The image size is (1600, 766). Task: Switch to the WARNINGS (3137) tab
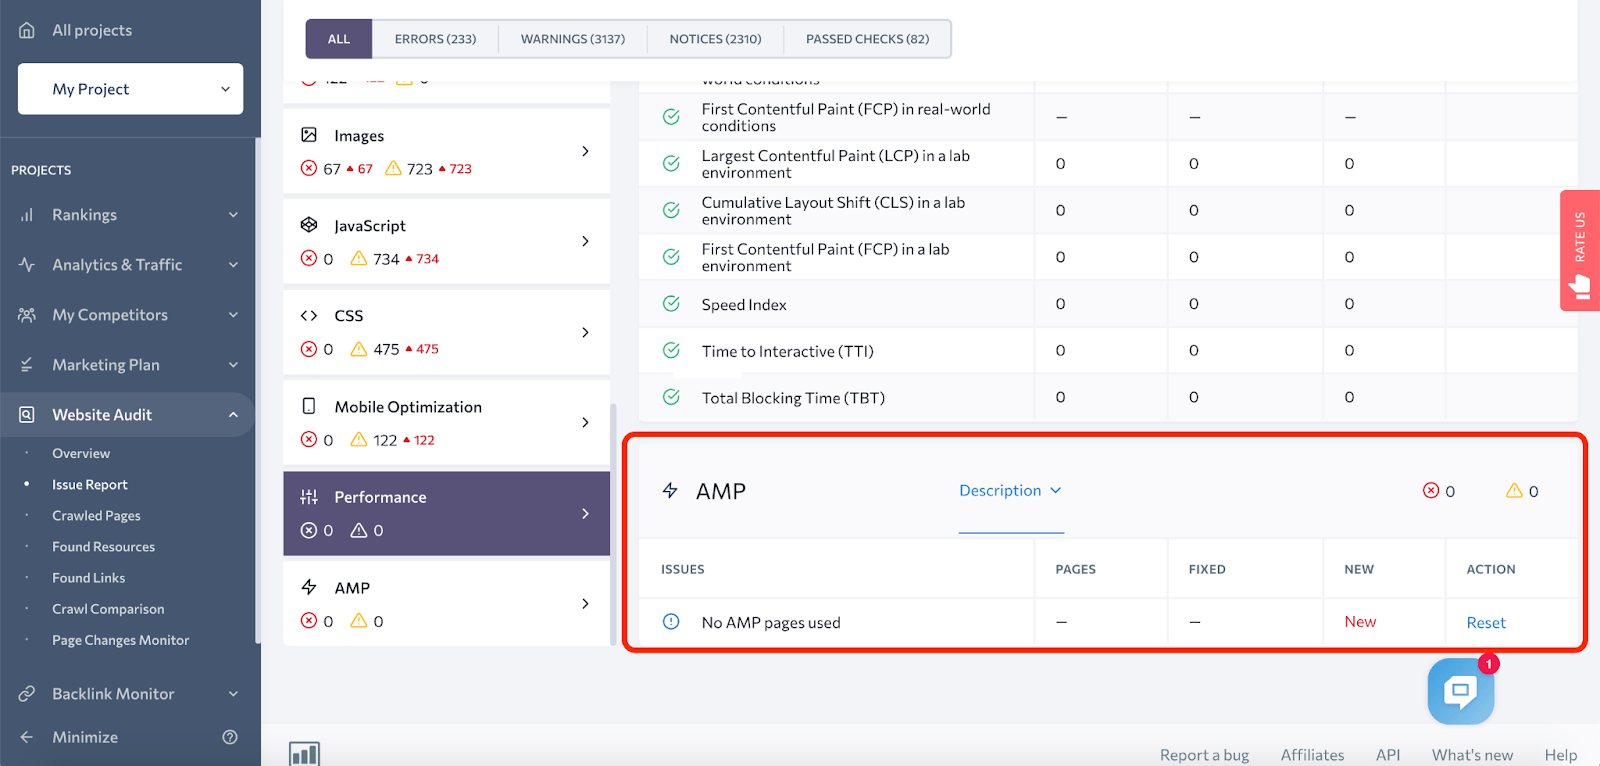tap(573, 39)
